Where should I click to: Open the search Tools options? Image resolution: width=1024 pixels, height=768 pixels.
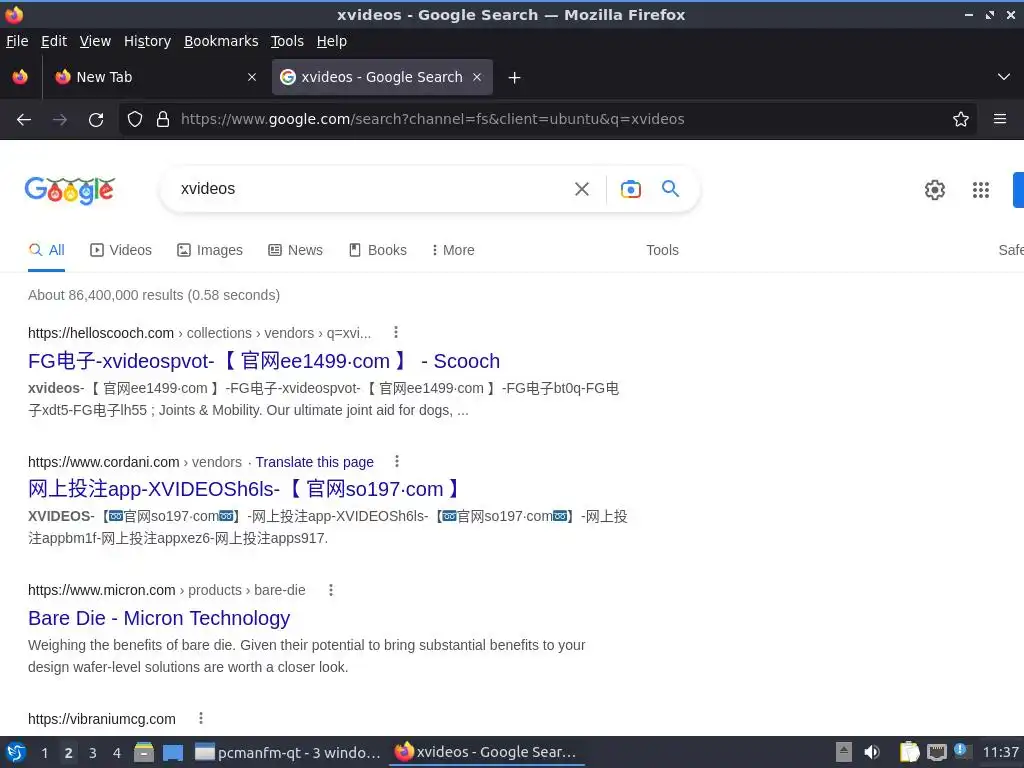tap(662, 250)
